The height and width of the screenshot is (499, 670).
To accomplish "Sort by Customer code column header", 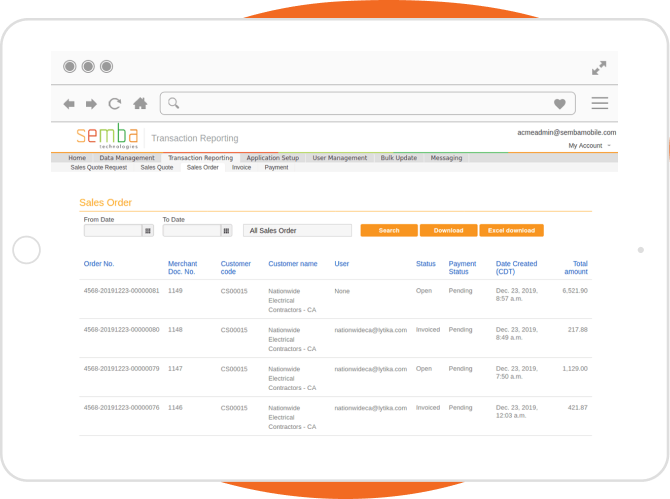I will pyautogui.click(x=235, y=267).
